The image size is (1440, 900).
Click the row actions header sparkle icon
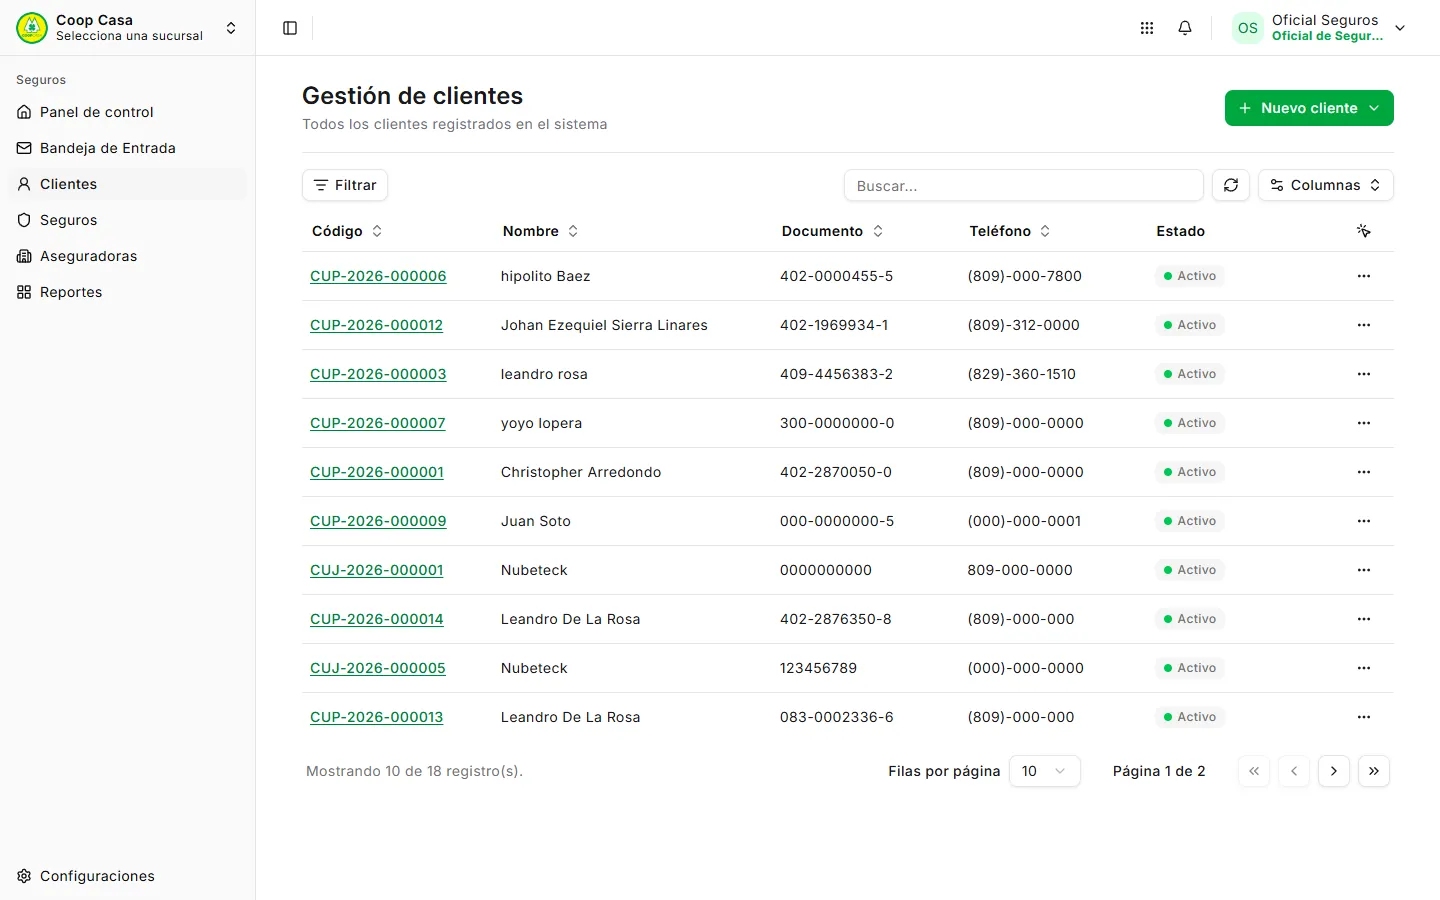tap(1364, 231)
